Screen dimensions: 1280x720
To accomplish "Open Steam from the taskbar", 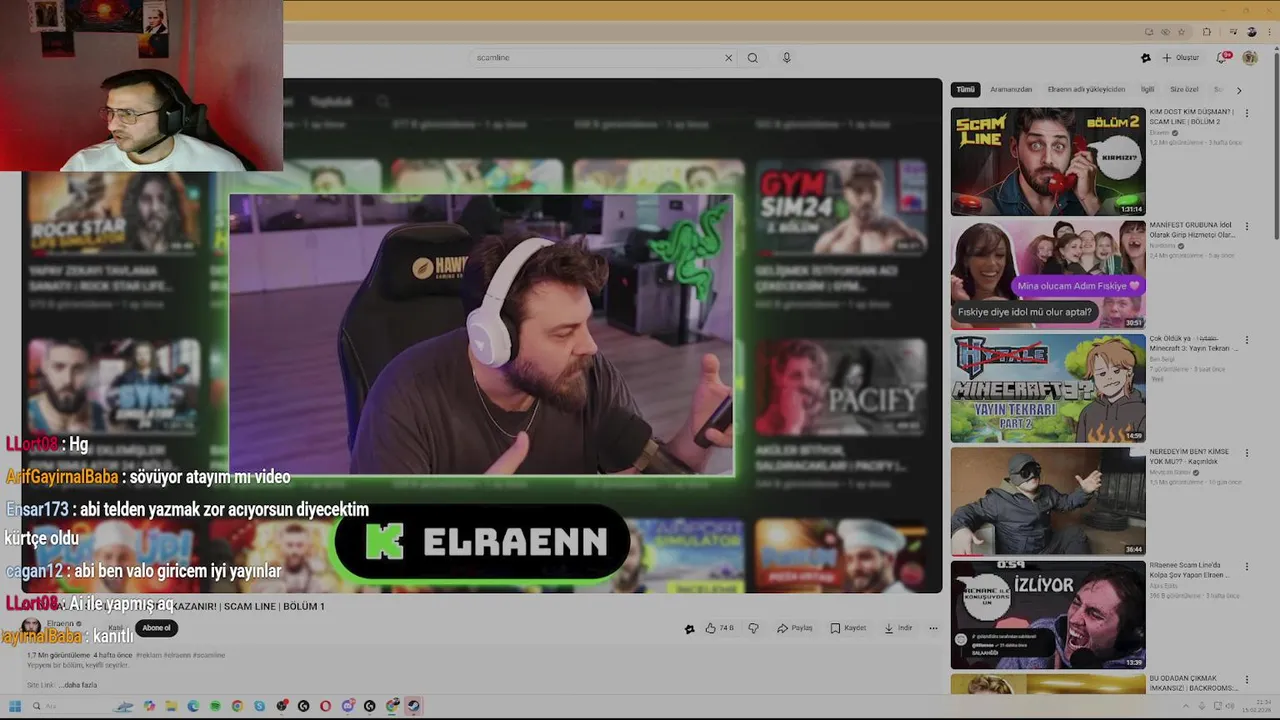I will pyautogui.click(x=414, y=706).
